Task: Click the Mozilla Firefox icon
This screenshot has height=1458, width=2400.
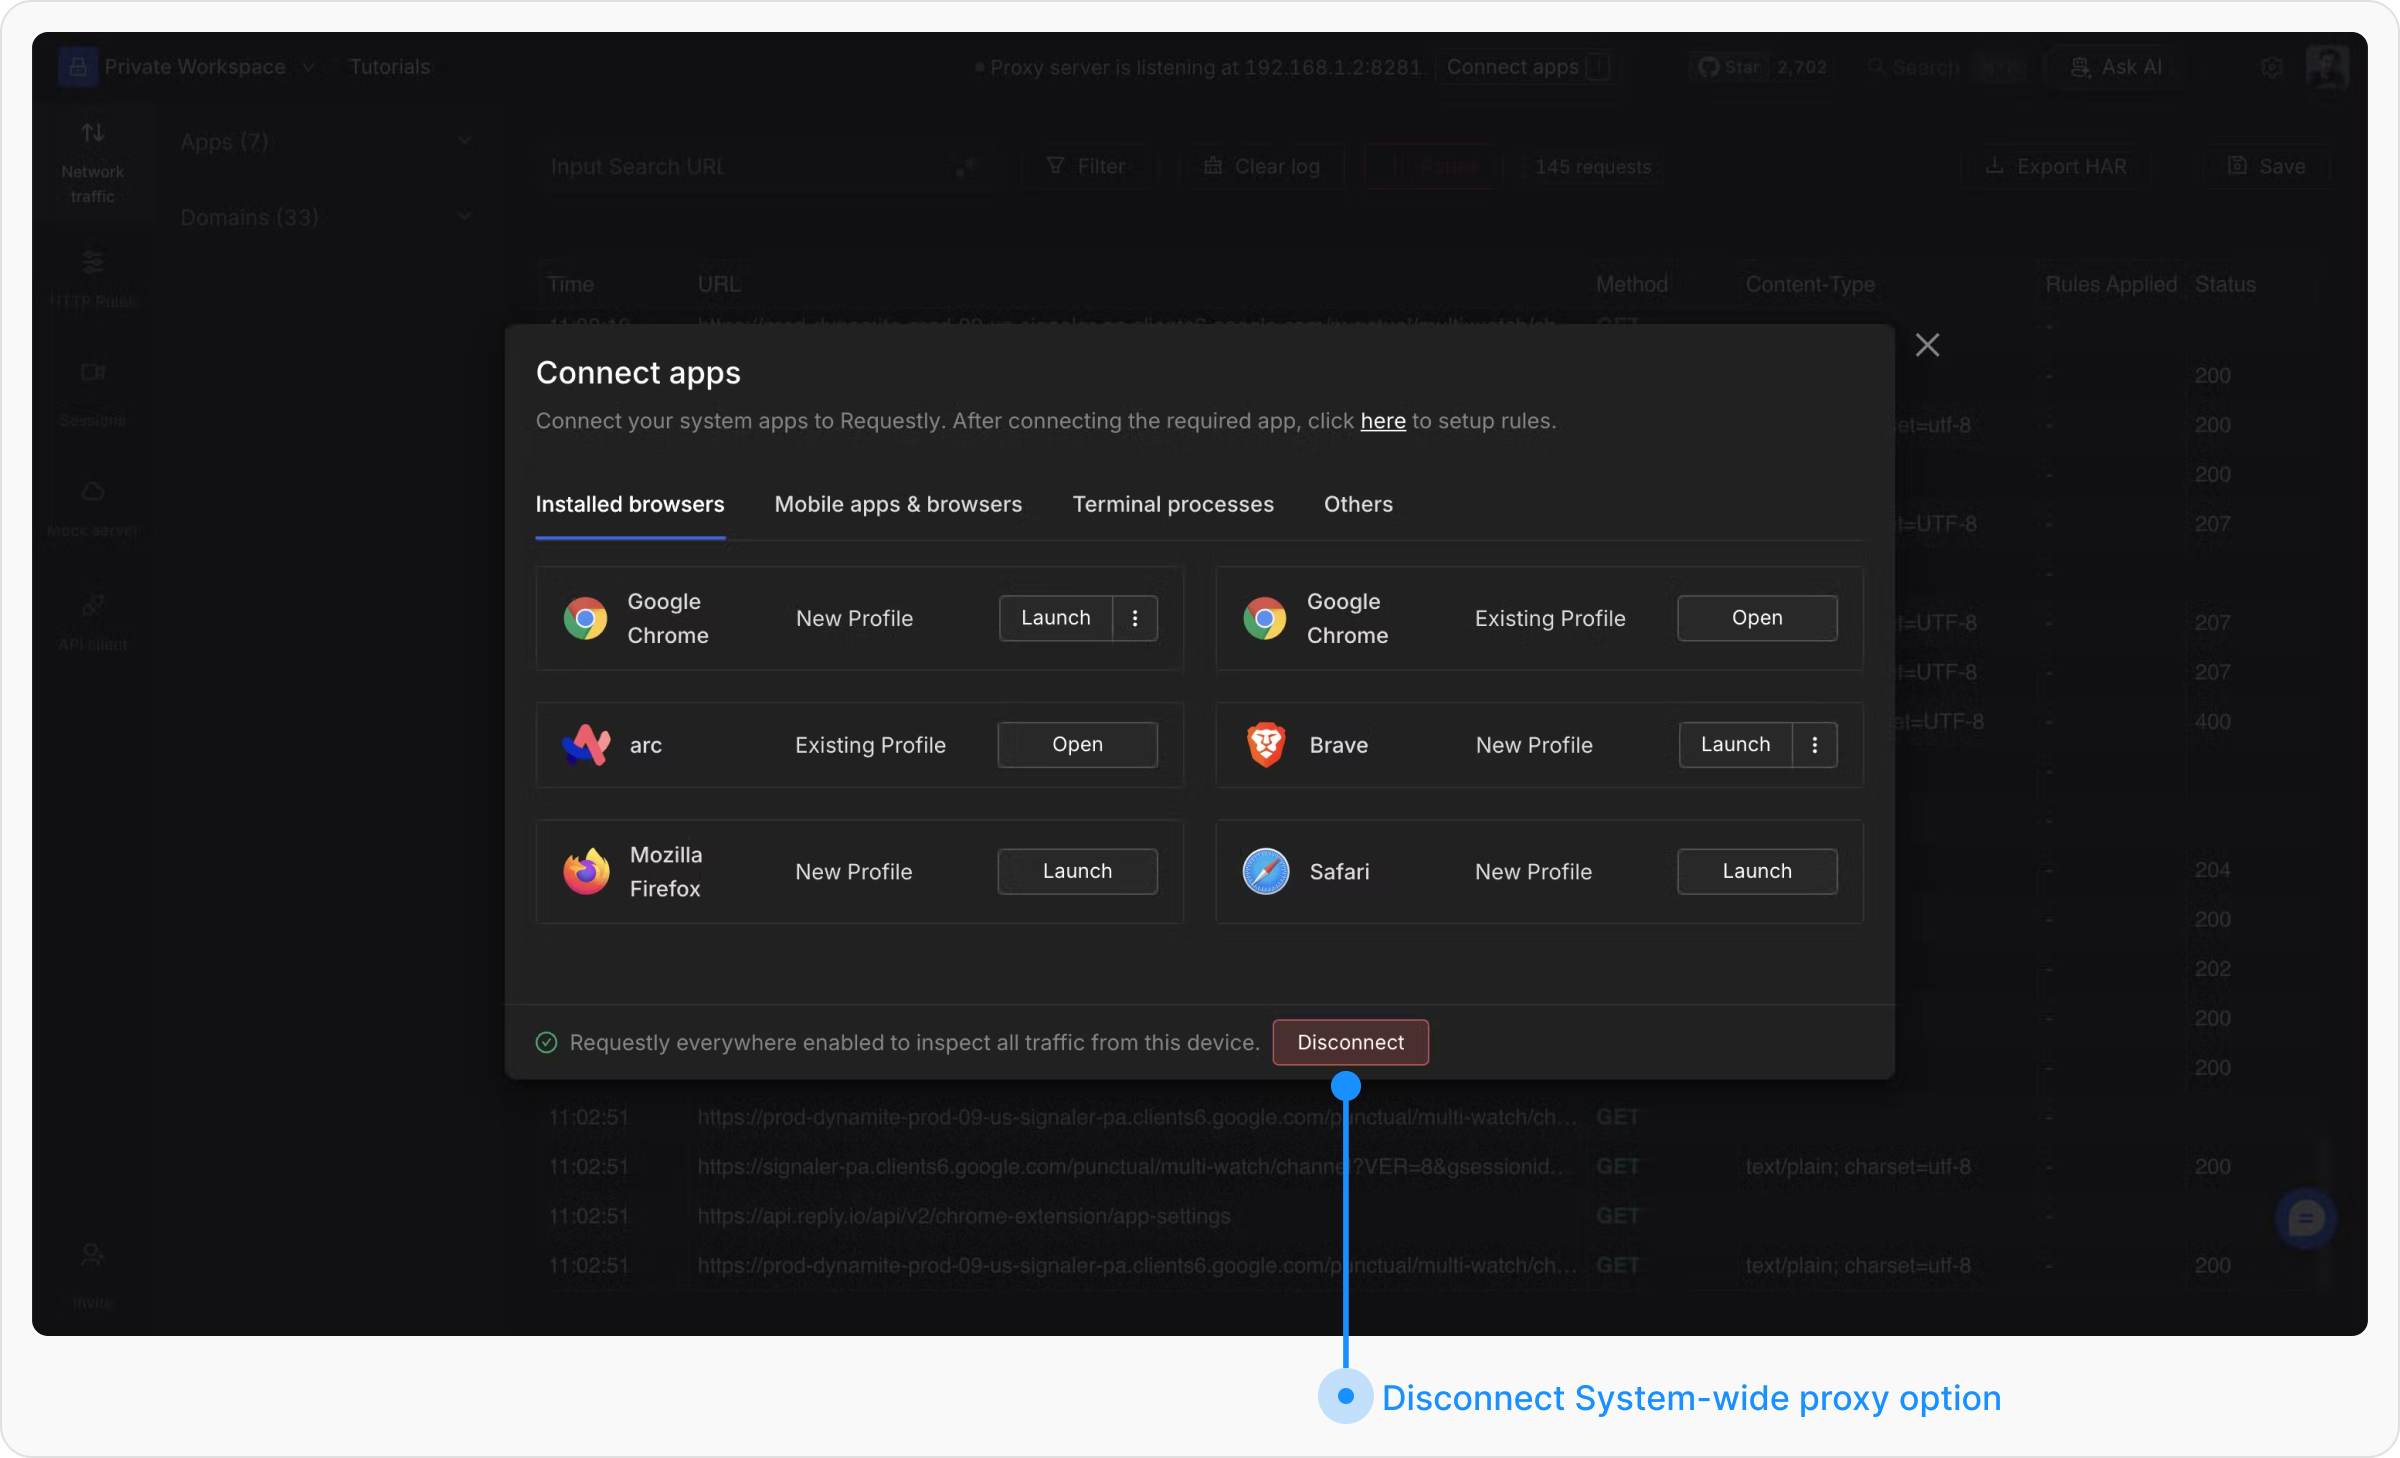Action: (x=586, y=872)
